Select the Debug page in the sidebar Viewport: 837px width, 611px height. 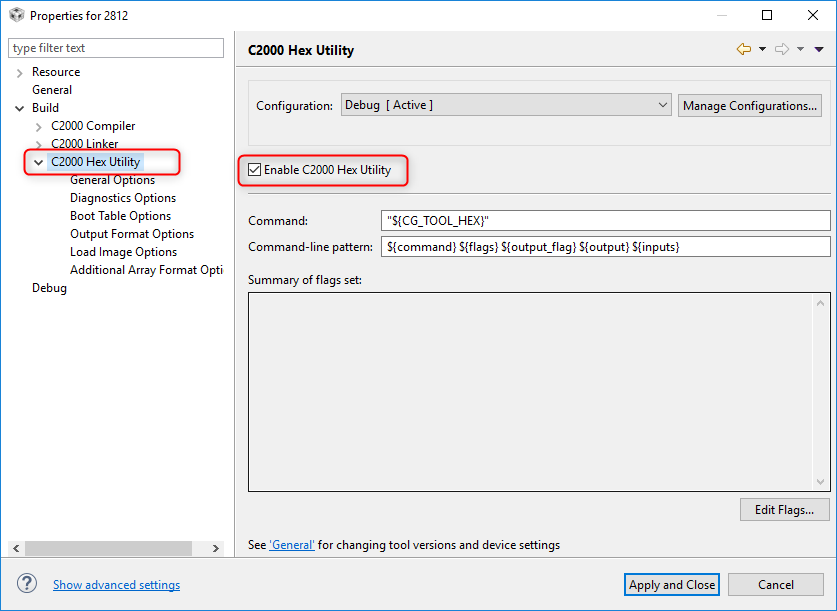pyautogui.click(x=49, y=287)
